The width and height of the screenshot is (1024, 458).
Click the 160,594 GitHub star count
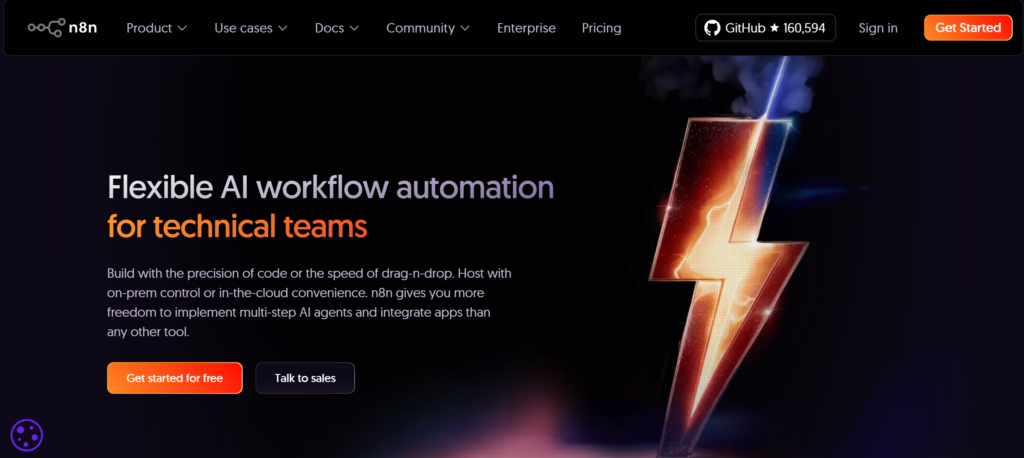[x=804, y=28]
